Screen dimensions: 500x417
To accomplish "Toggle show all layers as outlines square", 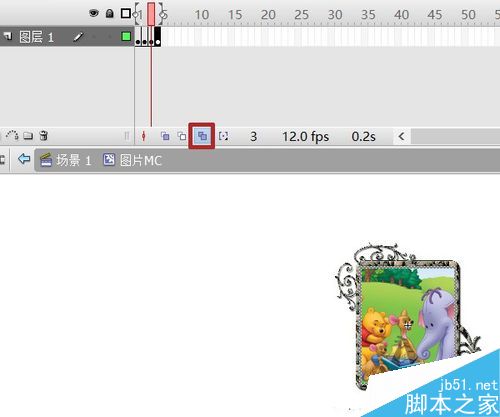I will point(126,13).
